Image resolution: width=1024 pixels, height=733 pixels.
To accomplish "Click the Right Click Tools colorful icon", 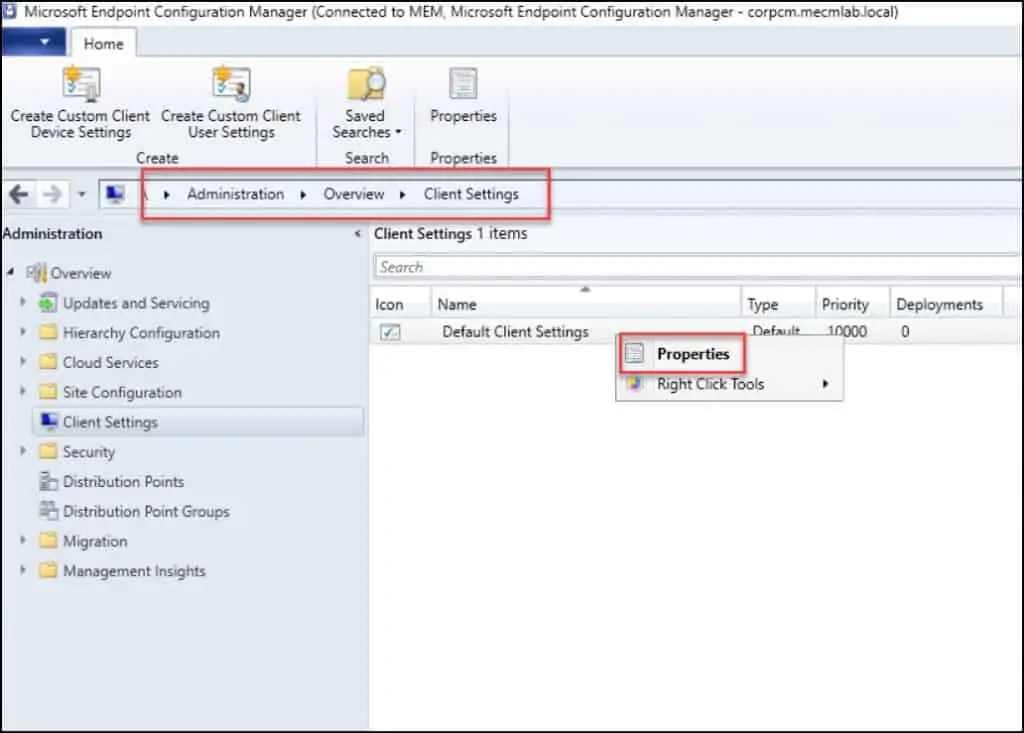I will click(634, 383).
